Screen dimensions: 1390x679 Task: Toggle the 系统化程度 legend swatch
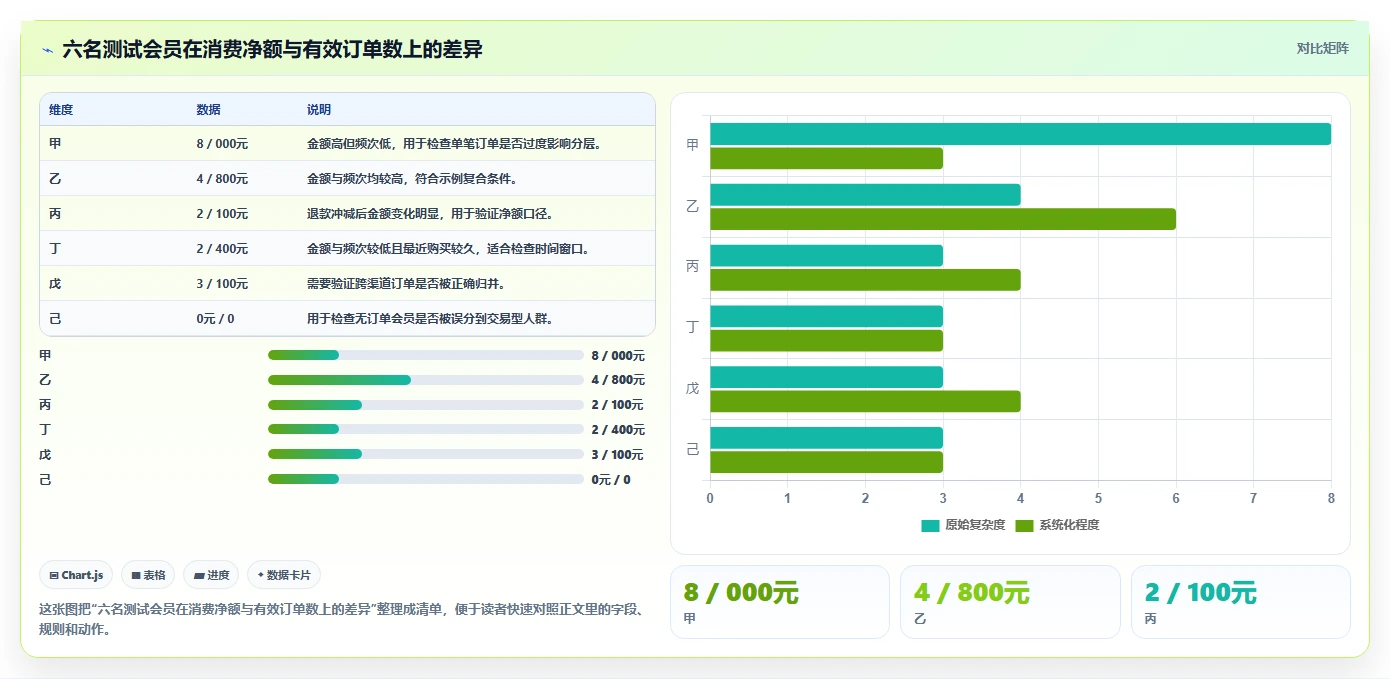tap(1024, 526)
